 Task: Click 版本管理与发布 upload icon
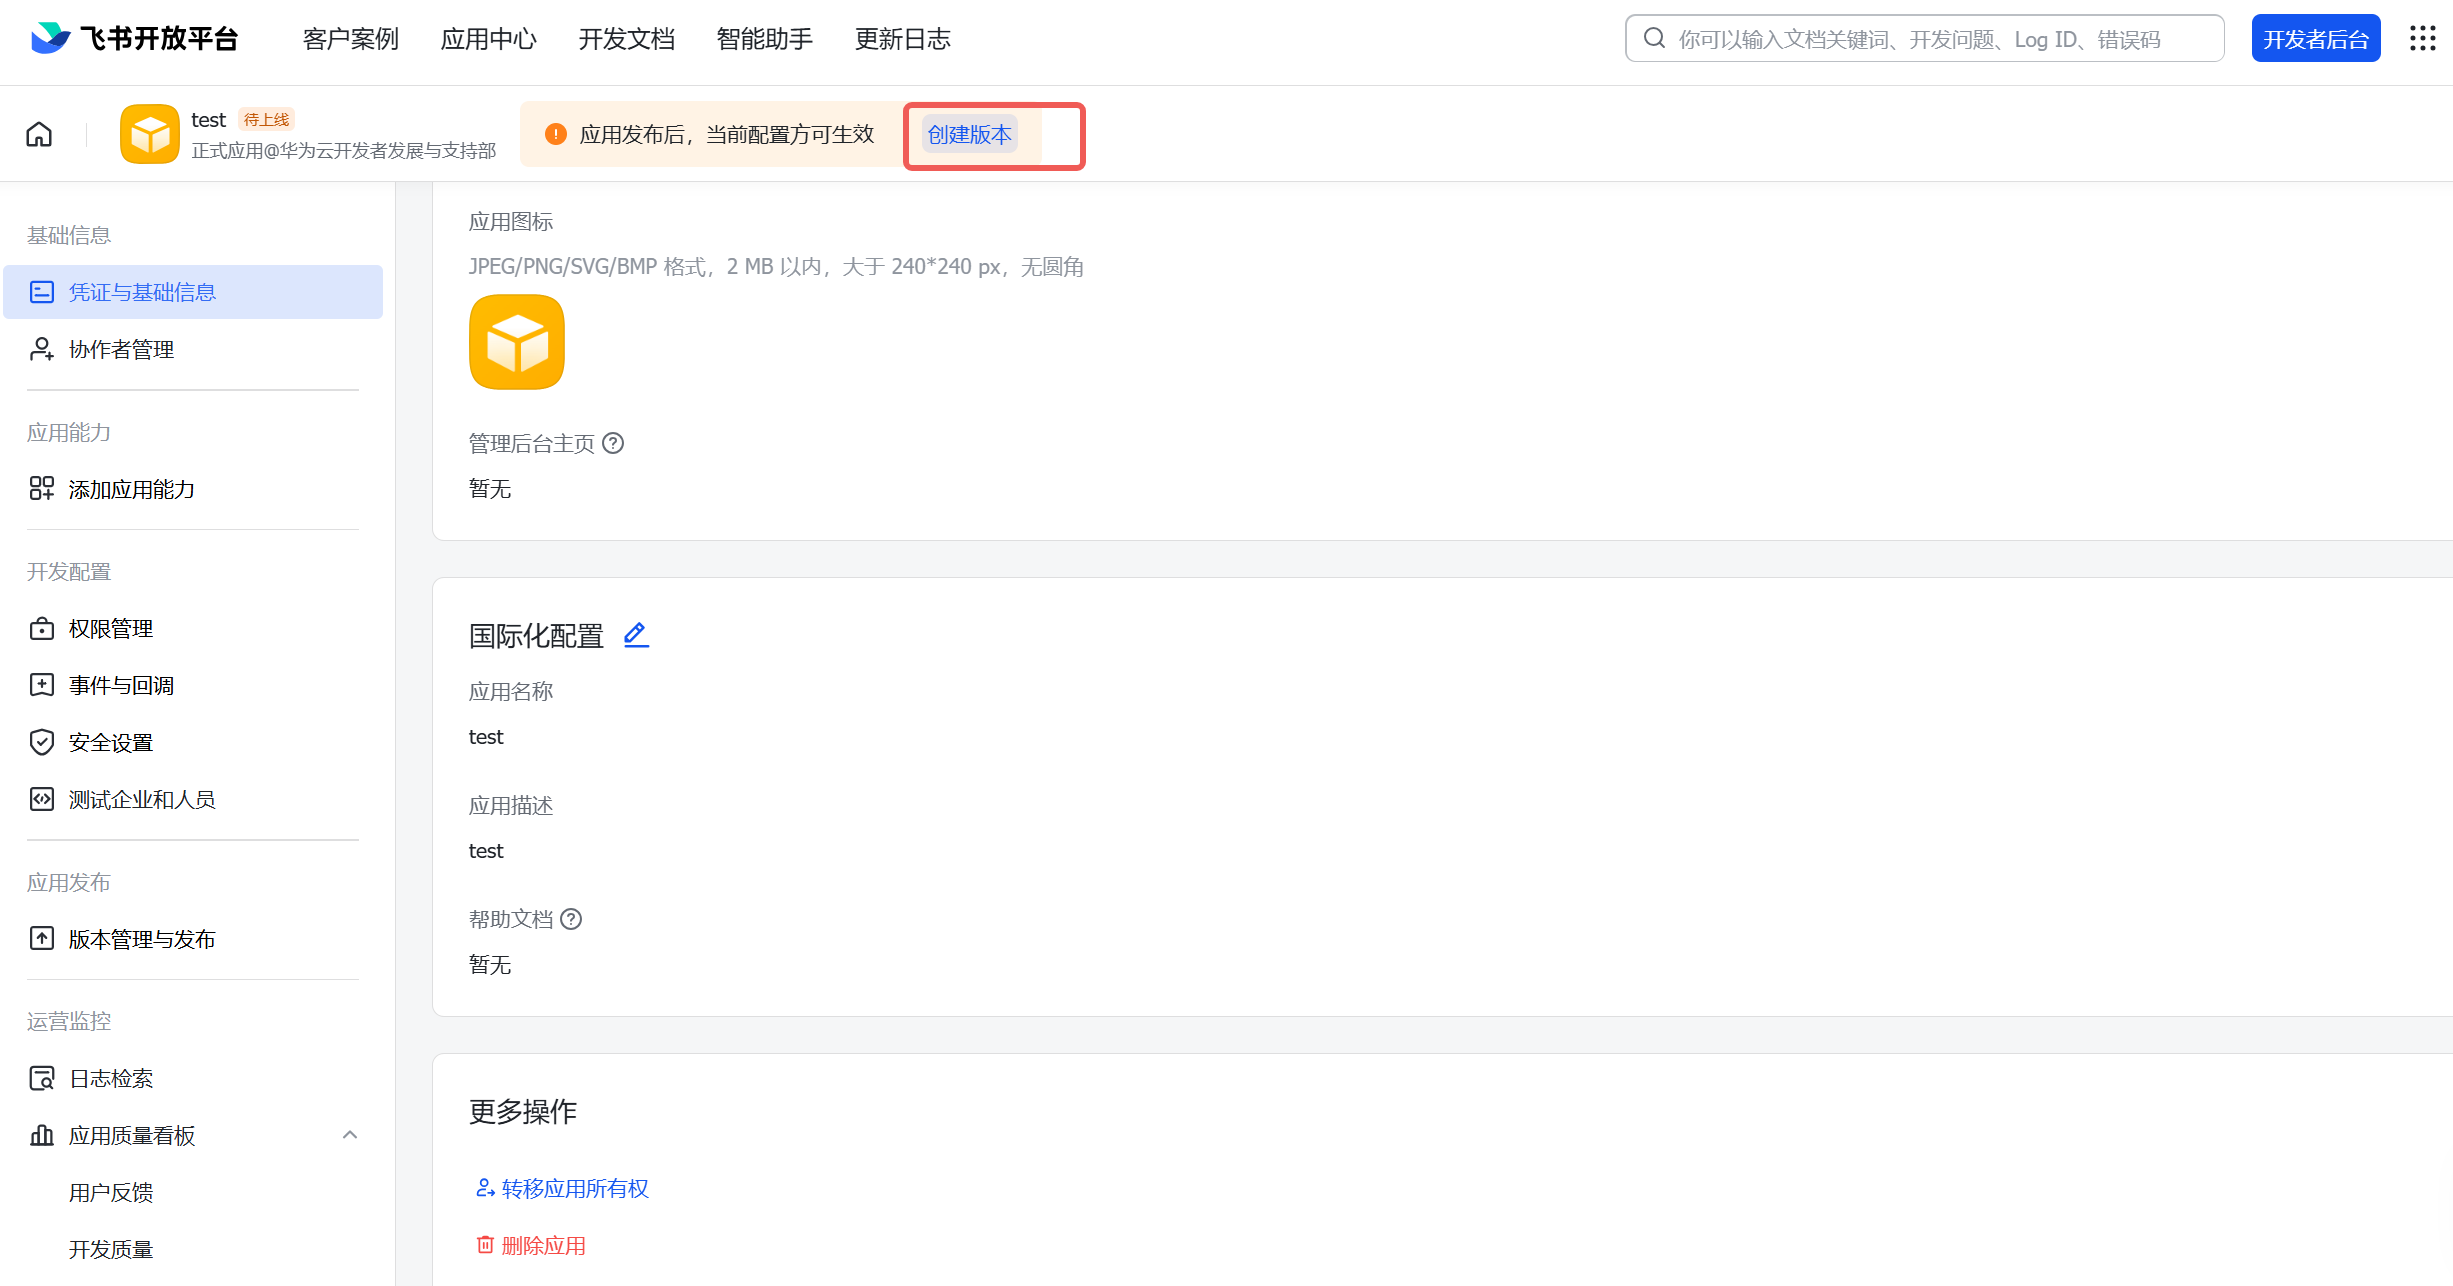click(x=42, y=939)
